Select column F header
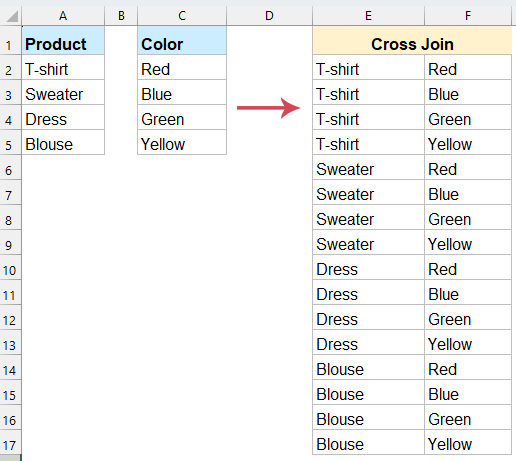Viewport: 516px width, 461px height. click(x=468, y=16)
